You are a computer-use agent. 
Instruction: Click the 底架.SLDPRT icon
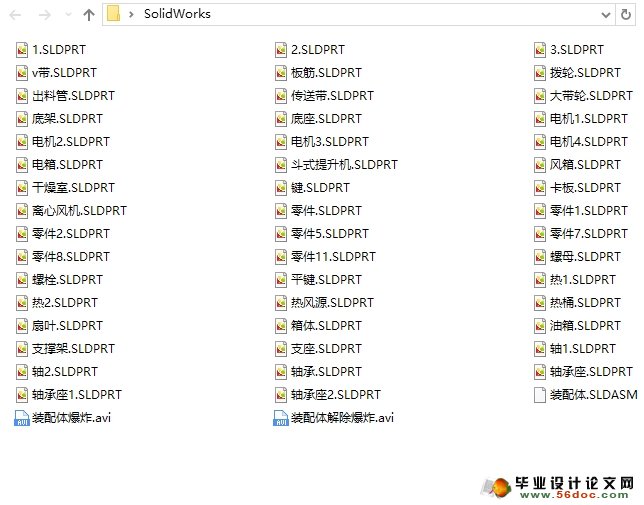[22, 119]
